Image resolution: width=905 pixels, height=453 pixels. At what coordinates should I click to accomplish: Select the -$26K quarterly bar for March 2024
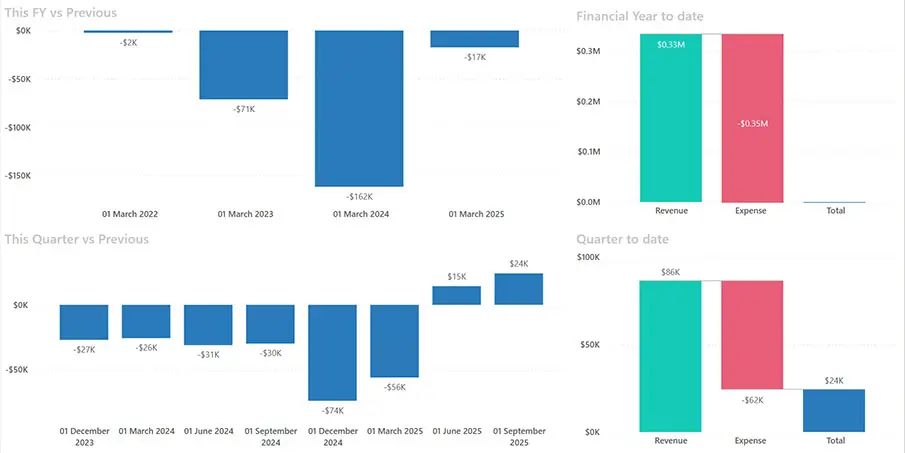click(x=146, y=321)
